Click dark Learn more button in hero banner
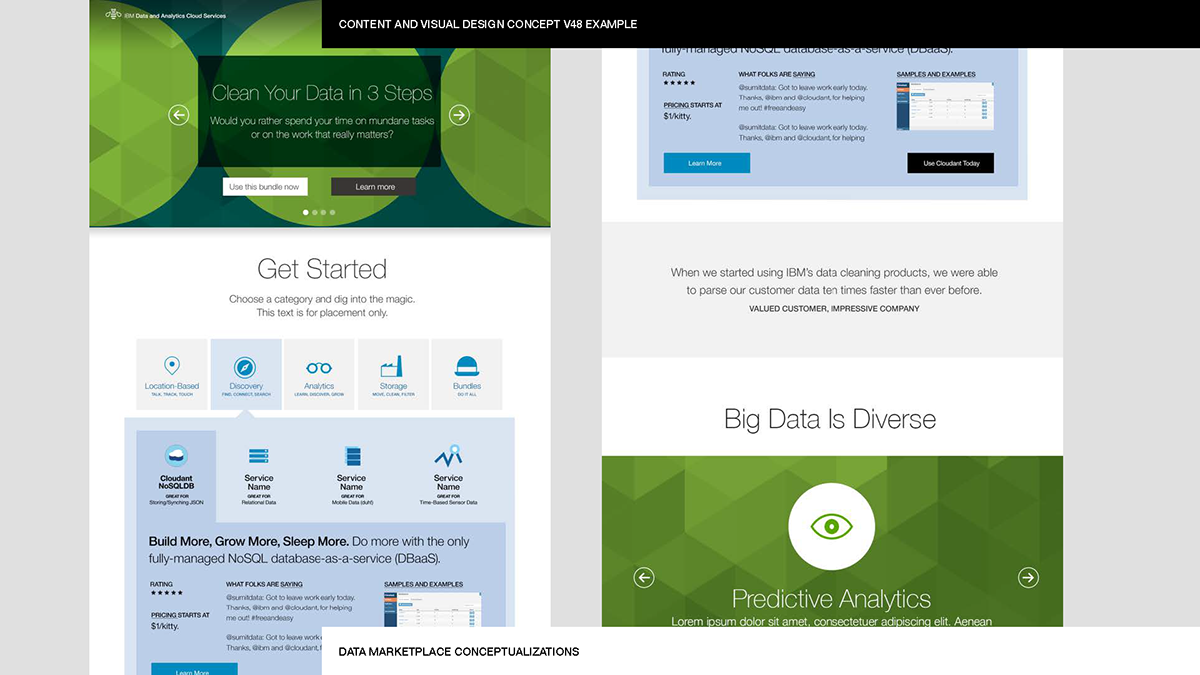 coord(374,187)
